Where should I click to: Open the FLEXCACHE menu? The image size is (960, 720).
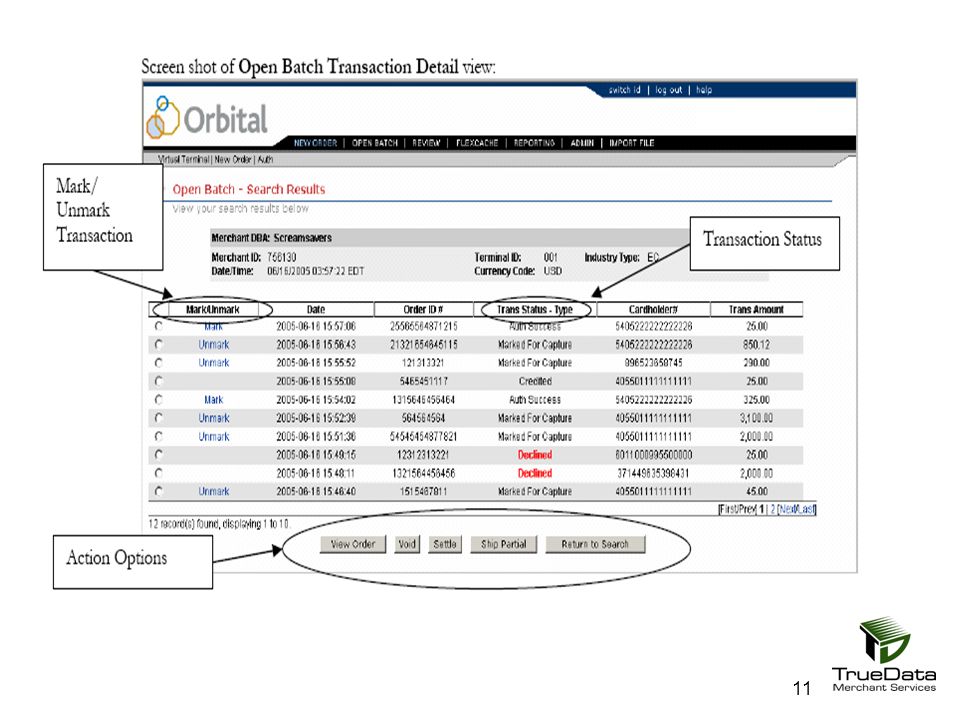[x=477, y=143]
